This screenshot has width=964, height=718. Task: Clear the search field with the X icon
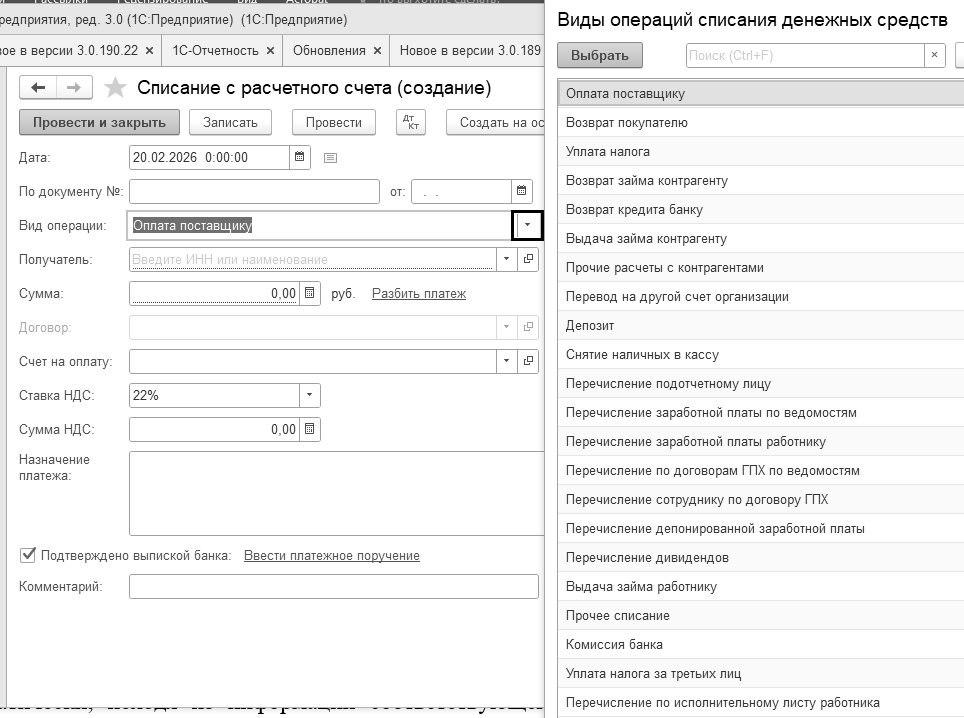[934, 55]
